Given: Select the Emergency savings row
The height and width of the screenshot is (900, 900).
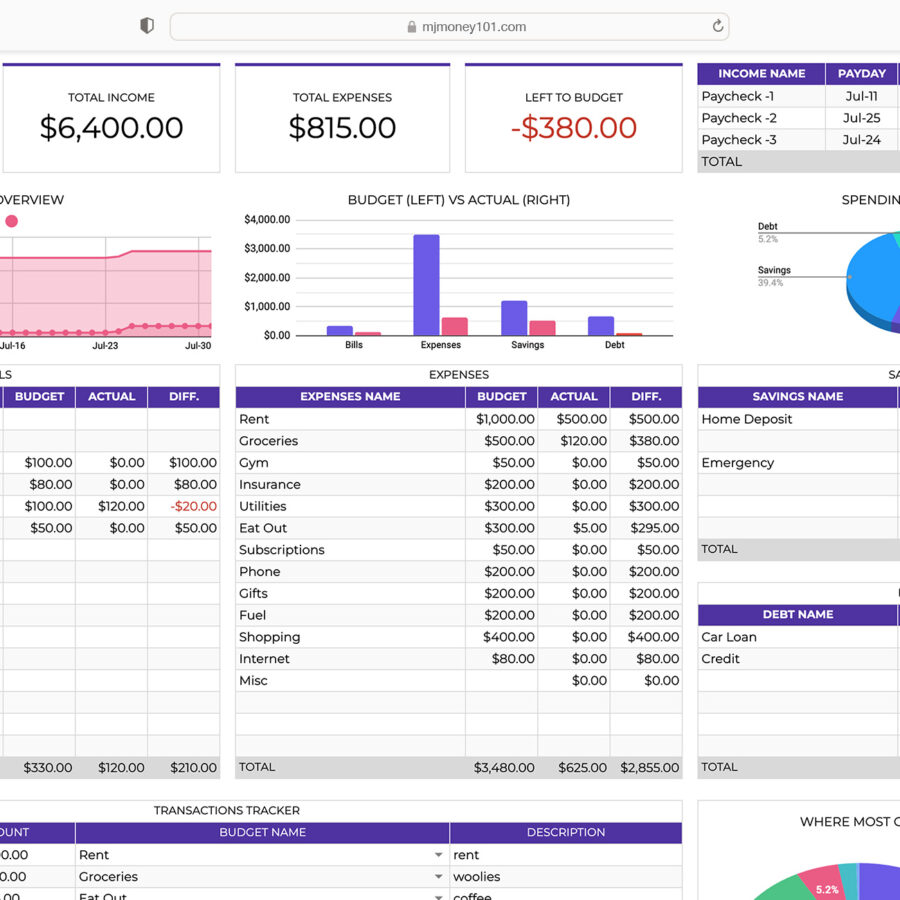Looking at the screenshot, I should pyautogui.click(x=798, y=463).
